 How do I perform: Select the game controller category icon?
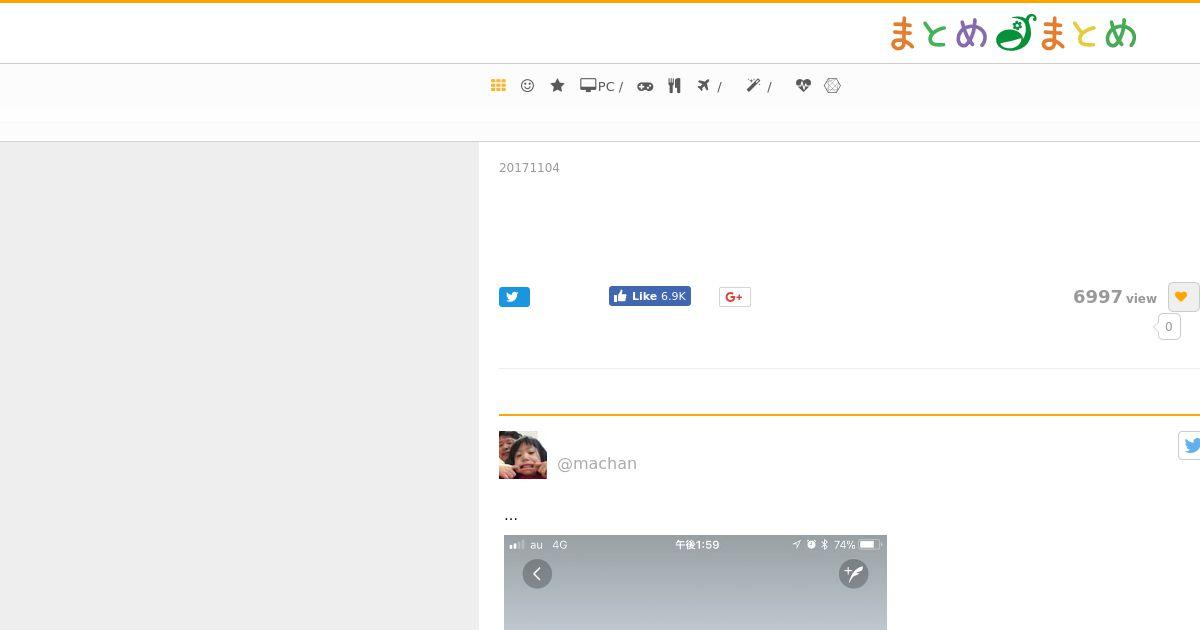coord(645,86)
